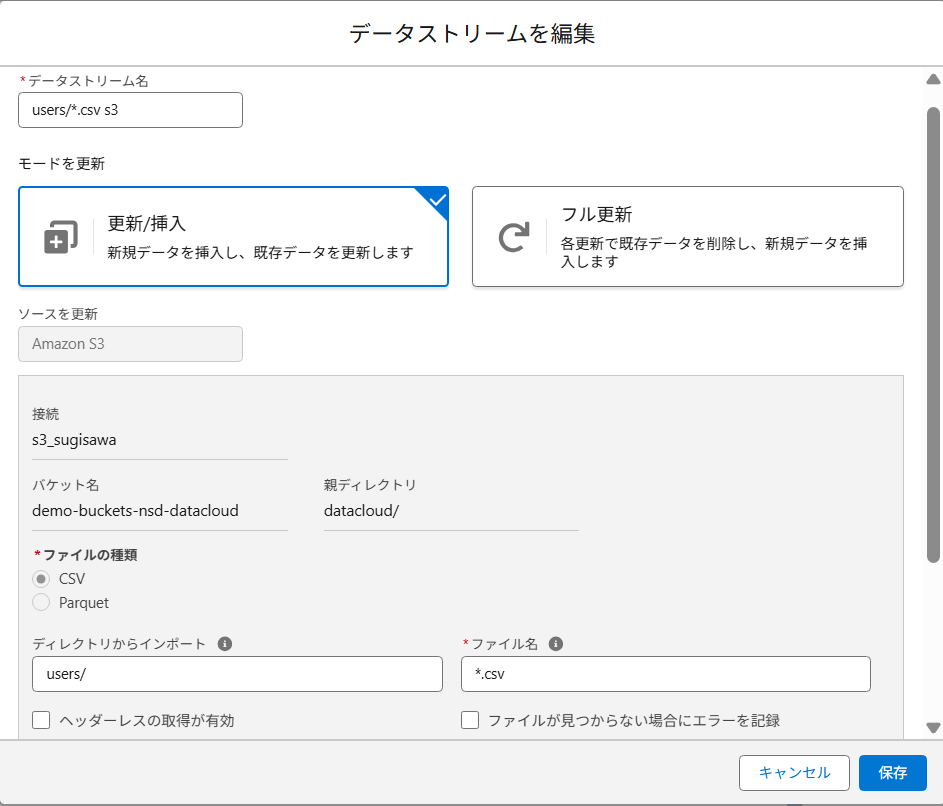Enable ヘッダーレスの取得が有効 checkbox
This screenshot has height=806, width=943.
(x=41, y=720)
